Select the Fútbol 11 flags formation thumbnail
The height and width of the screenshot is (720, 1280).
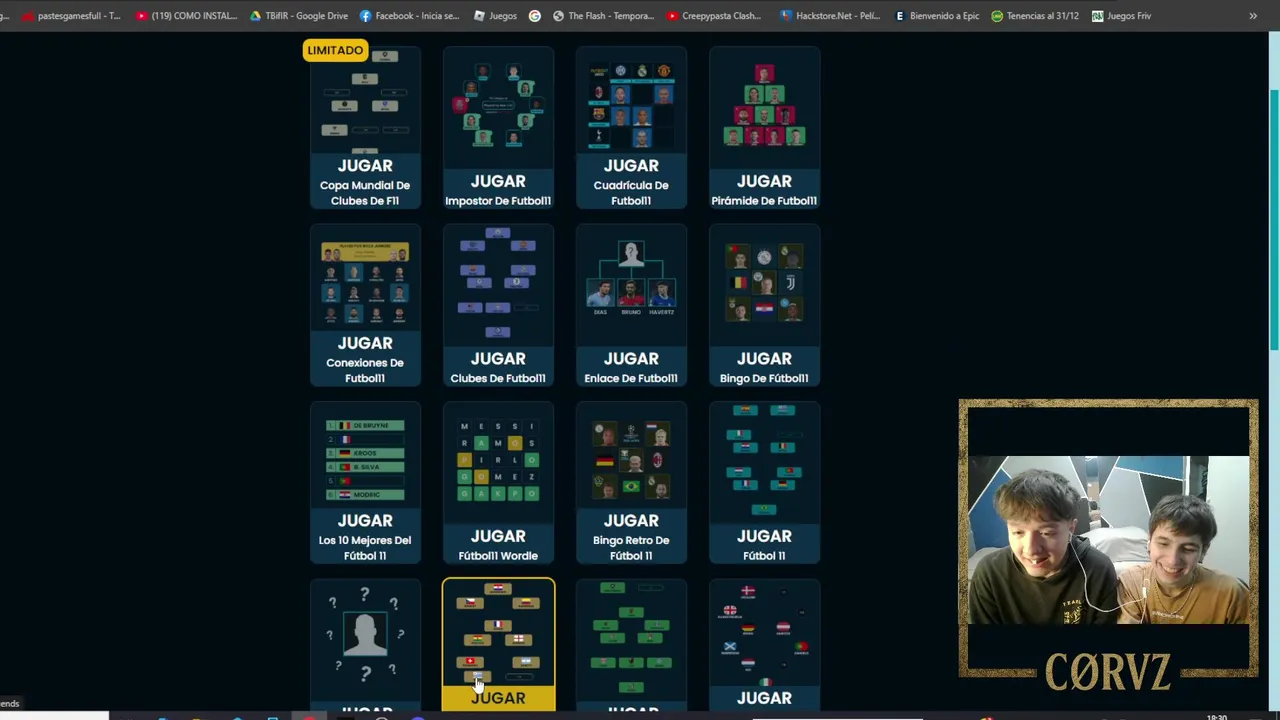click(764, 461)
